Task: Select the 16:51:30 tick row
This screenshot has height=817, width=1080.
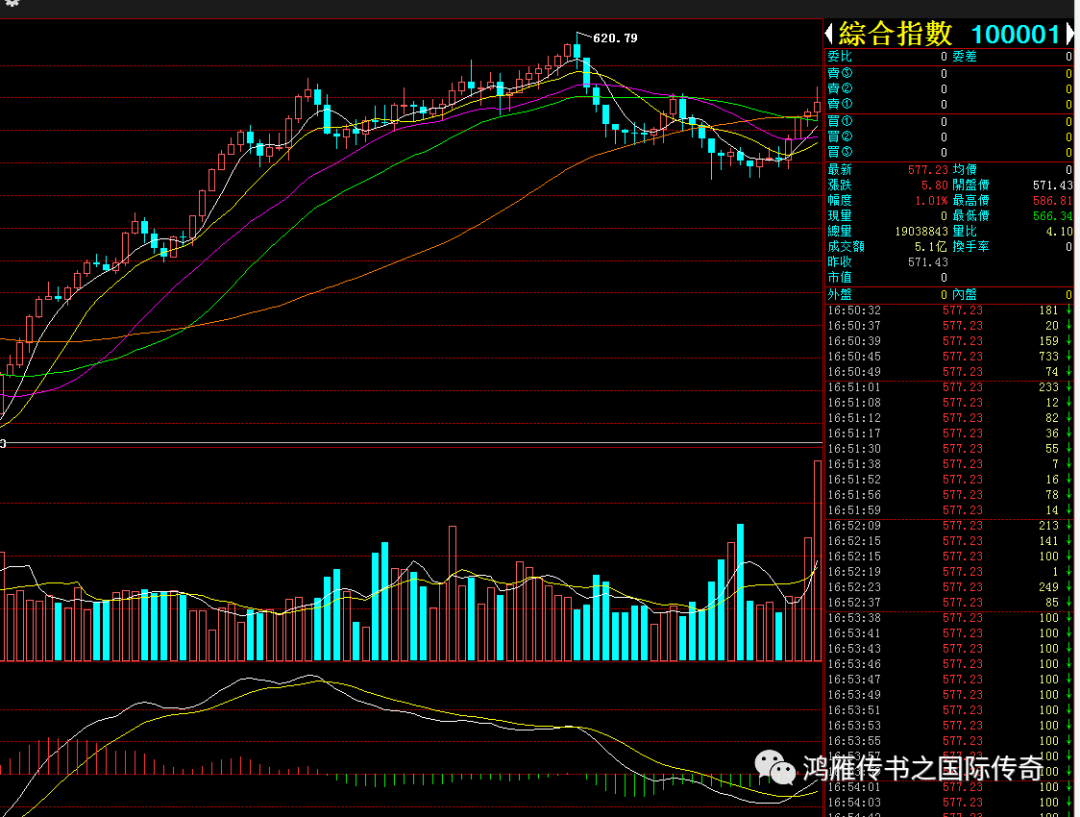Action: [949, 449]
